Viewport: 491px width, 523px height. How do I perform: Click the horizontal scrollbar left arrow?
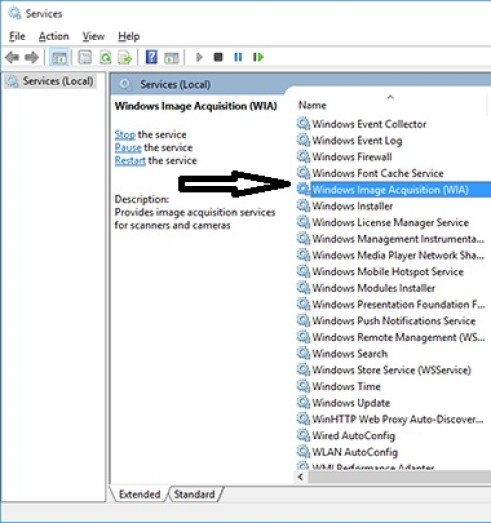301,477
